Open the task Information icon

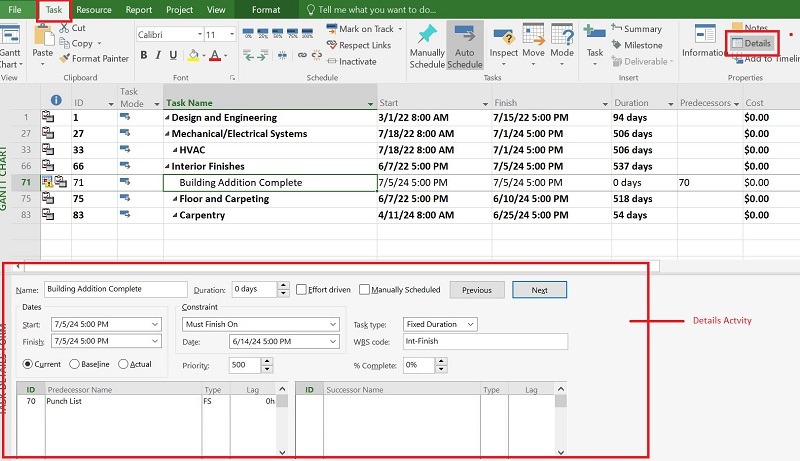(705, 35)
